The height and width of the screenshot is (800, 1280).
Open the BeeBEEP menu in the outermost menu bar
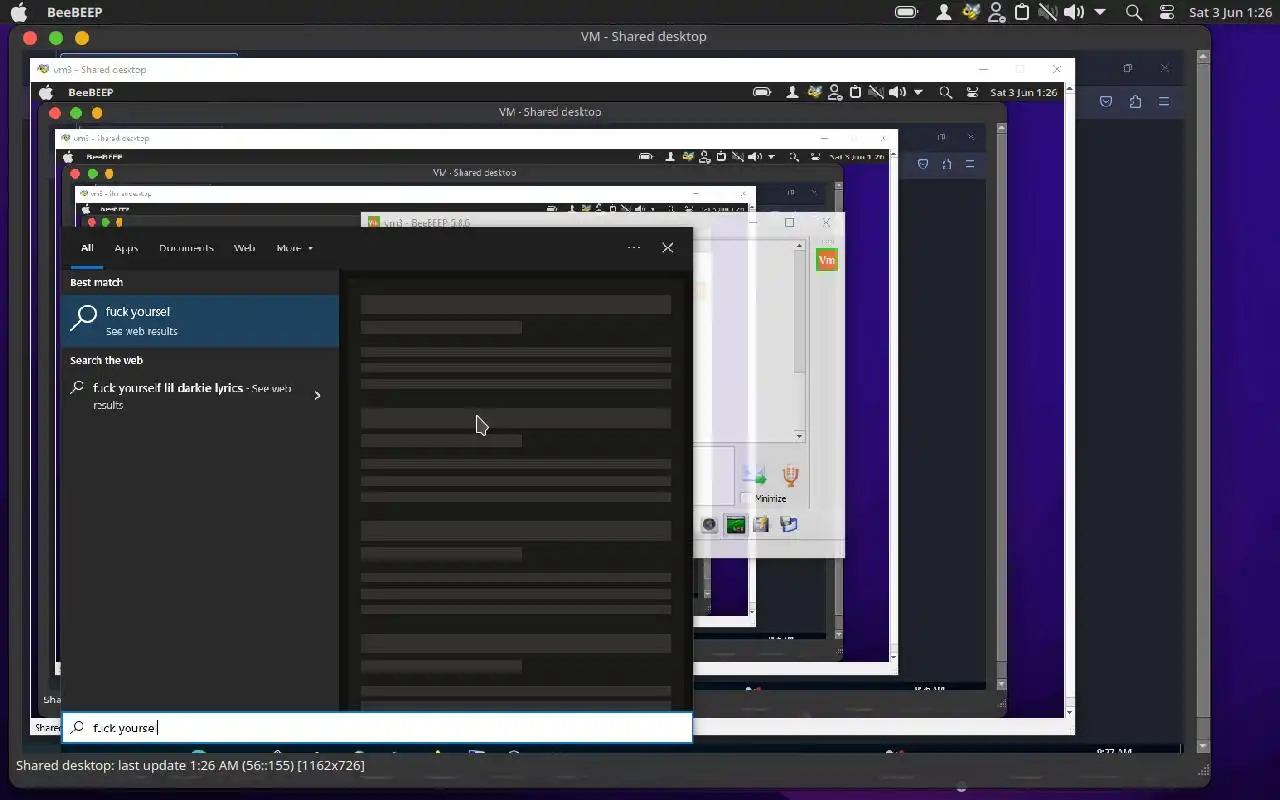(75, 12)
